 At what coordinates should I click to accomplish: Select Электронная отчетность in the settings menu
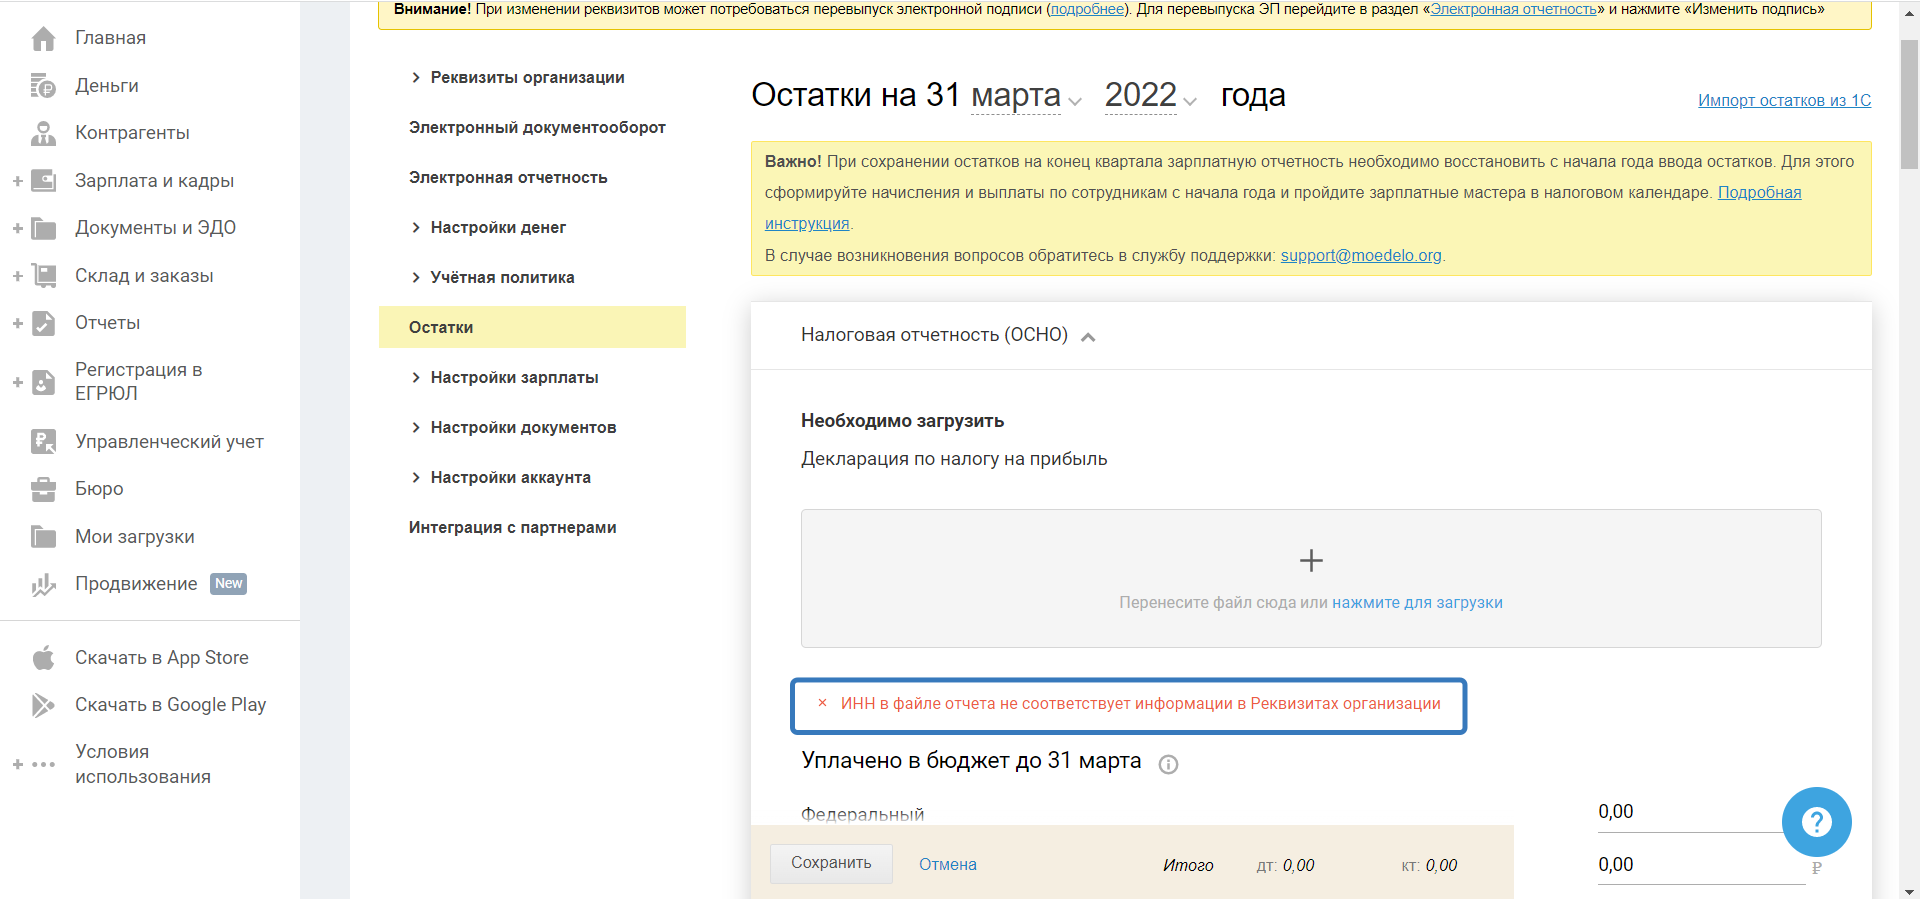[508, 178]
